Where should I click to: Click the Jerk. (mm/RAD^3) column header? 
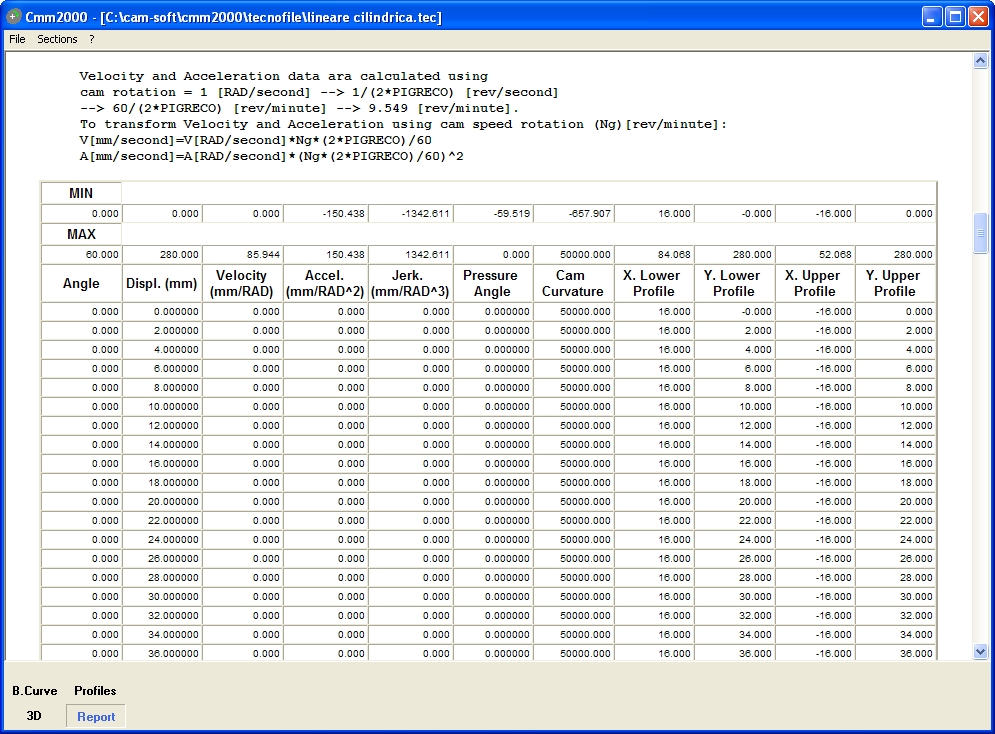[x=410, y=283]
